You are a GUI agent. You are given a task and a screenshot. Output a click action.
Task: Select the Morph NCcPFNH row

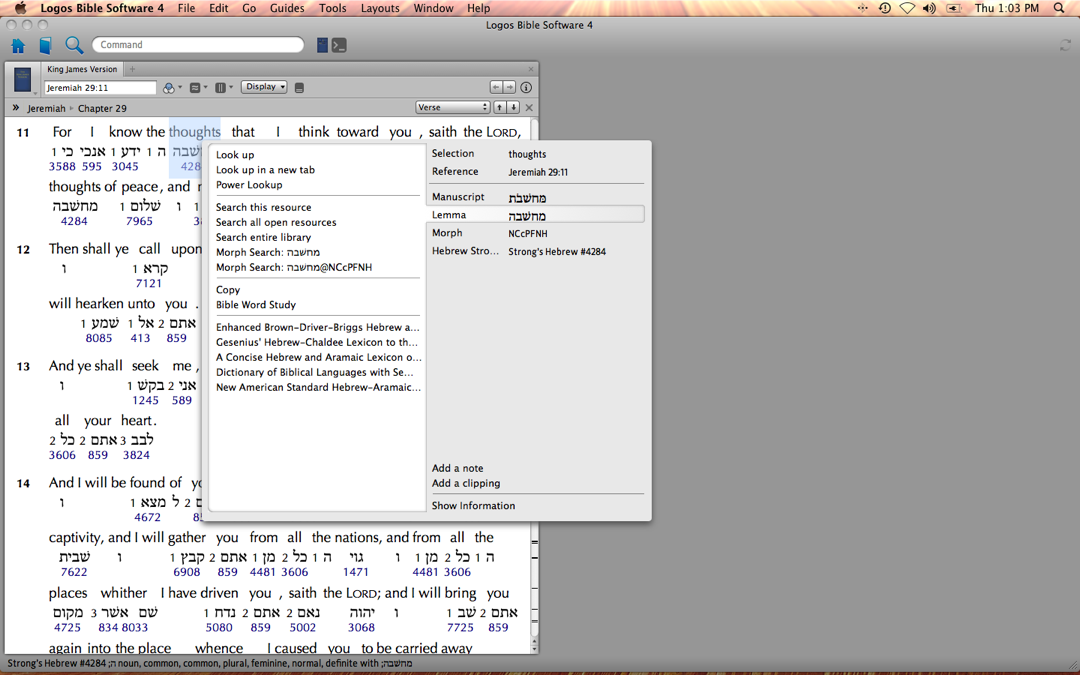(537, 233)
